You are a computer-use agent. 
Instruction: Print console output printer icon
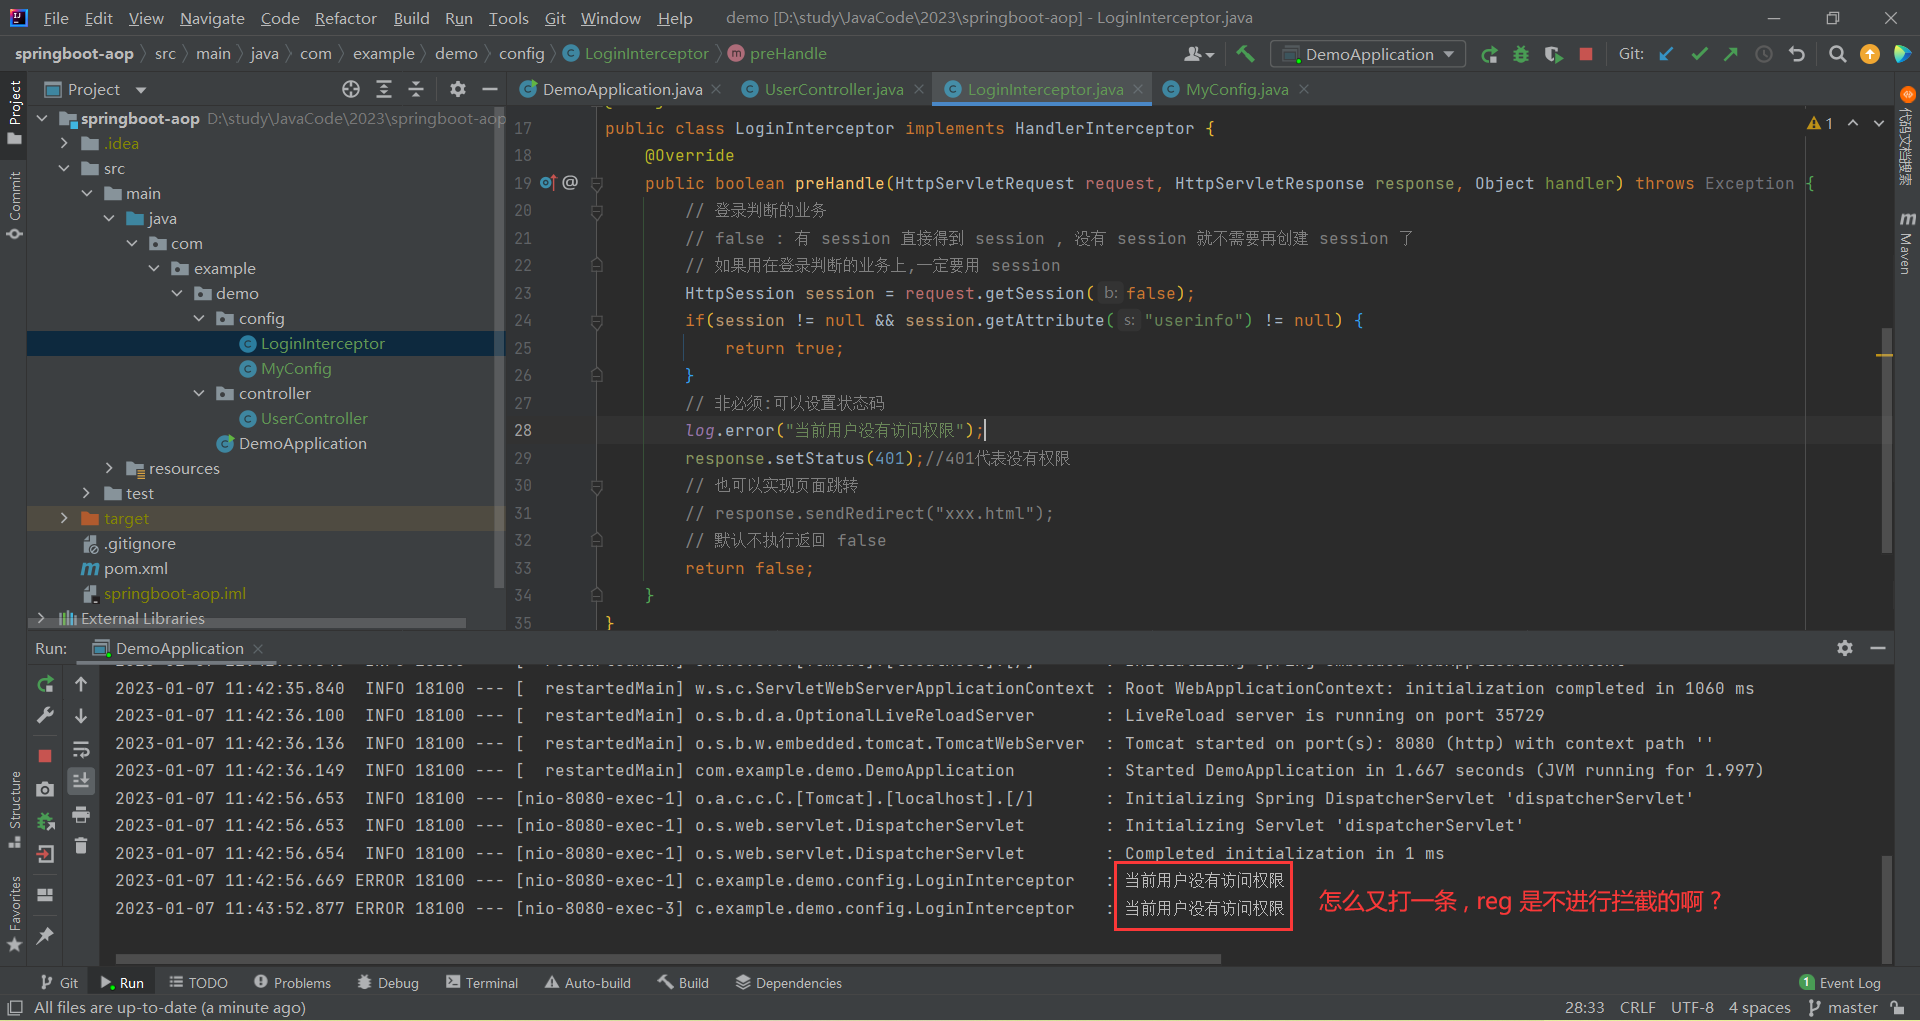81,815
